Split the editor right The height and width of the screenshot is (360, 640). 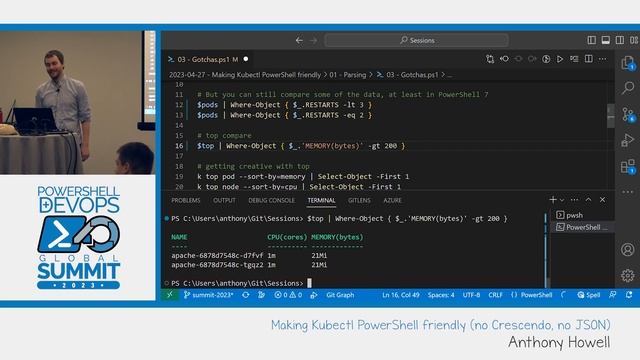tap(589, 59)
